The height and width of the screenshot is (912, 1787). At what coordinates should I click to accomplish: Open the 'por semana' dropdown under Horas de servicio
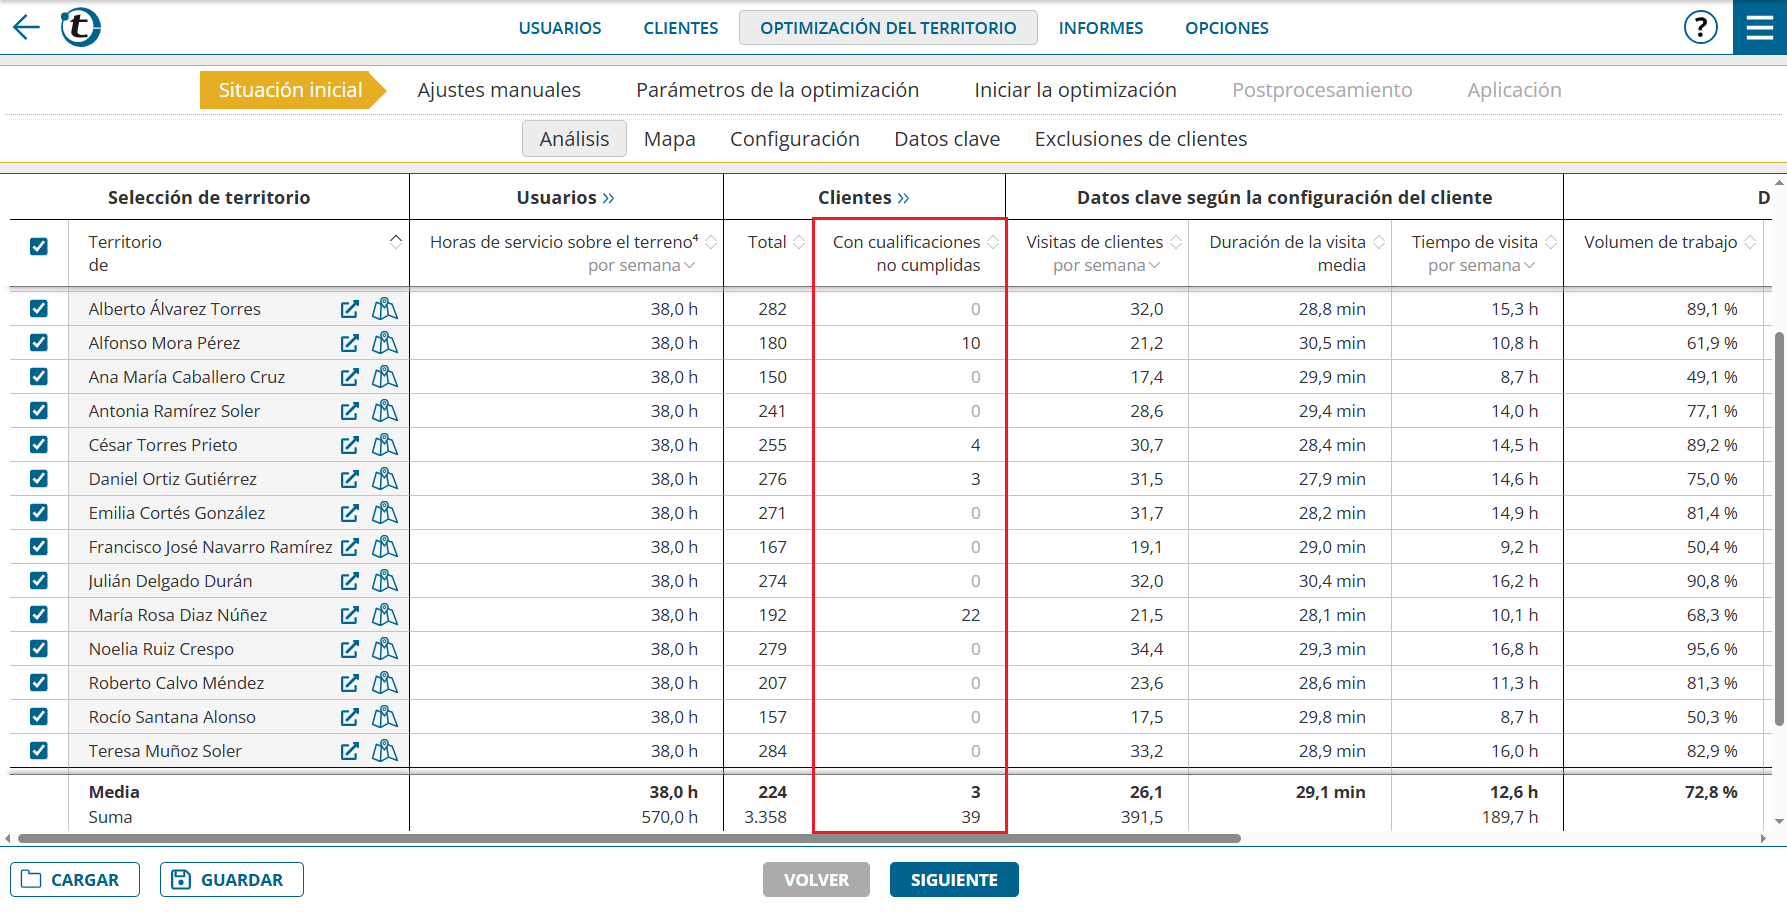(641, 266)
